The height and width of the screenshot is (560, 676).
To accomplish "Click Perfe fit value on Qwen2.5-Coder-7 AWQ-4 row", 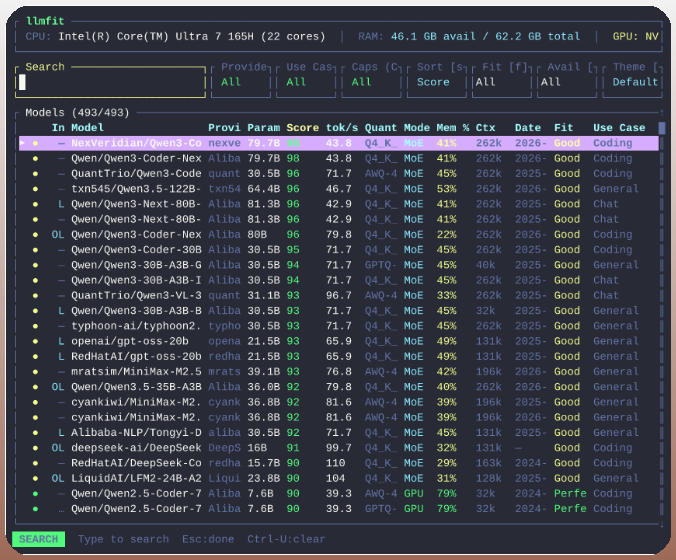I will pyautogui.click(x=570, y=494).
